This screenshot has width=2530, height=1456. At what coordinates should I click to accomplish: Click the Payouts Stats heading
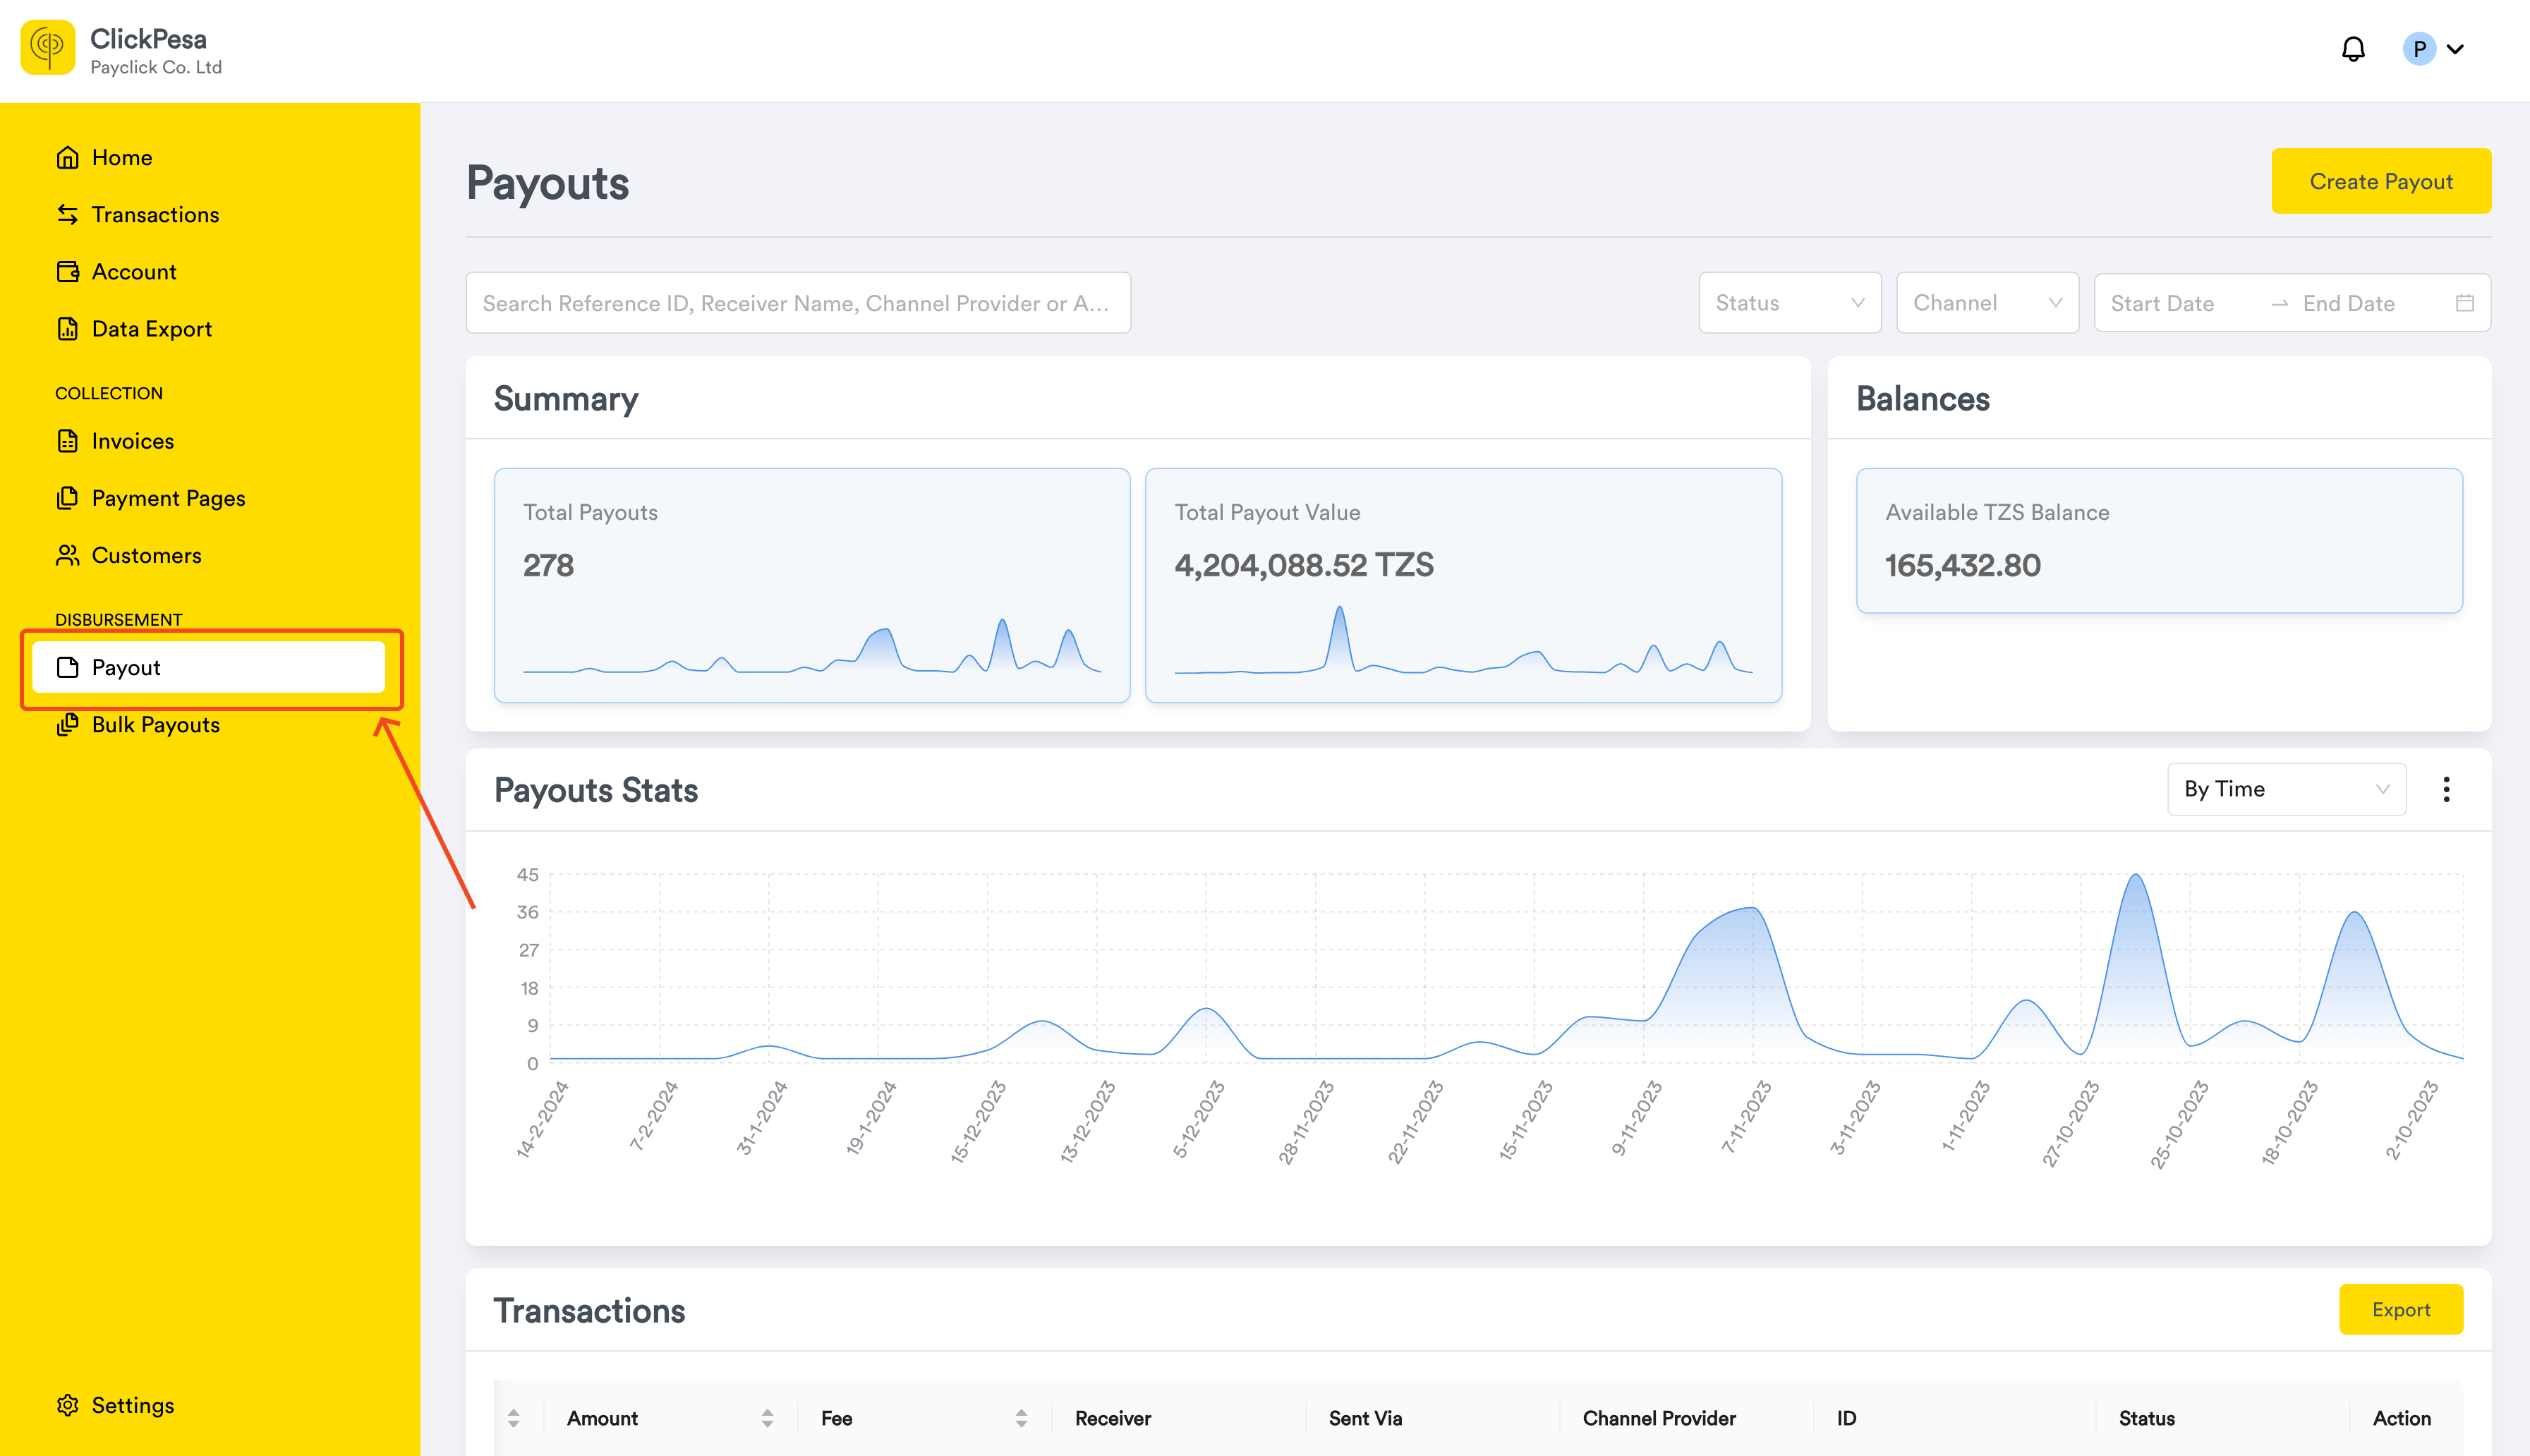pyautogui.click(x=596, y=790)
